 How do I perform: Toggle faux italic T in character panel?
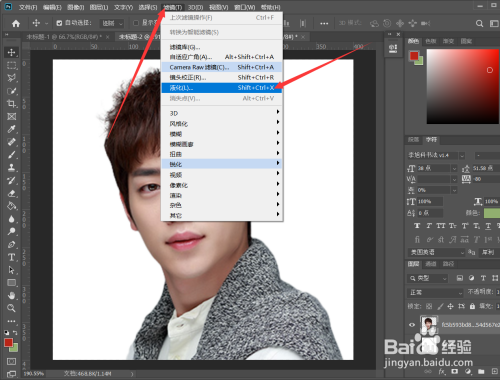tap(429, 226)
